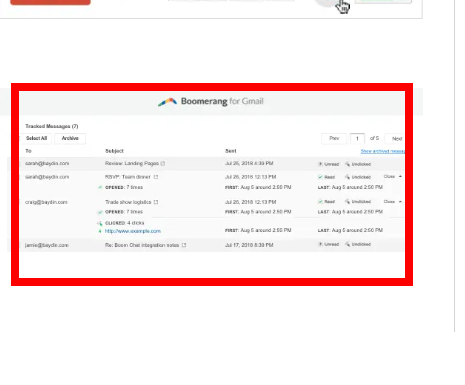Click the Sent column header
Screen dimensions: 465x385
231,151
